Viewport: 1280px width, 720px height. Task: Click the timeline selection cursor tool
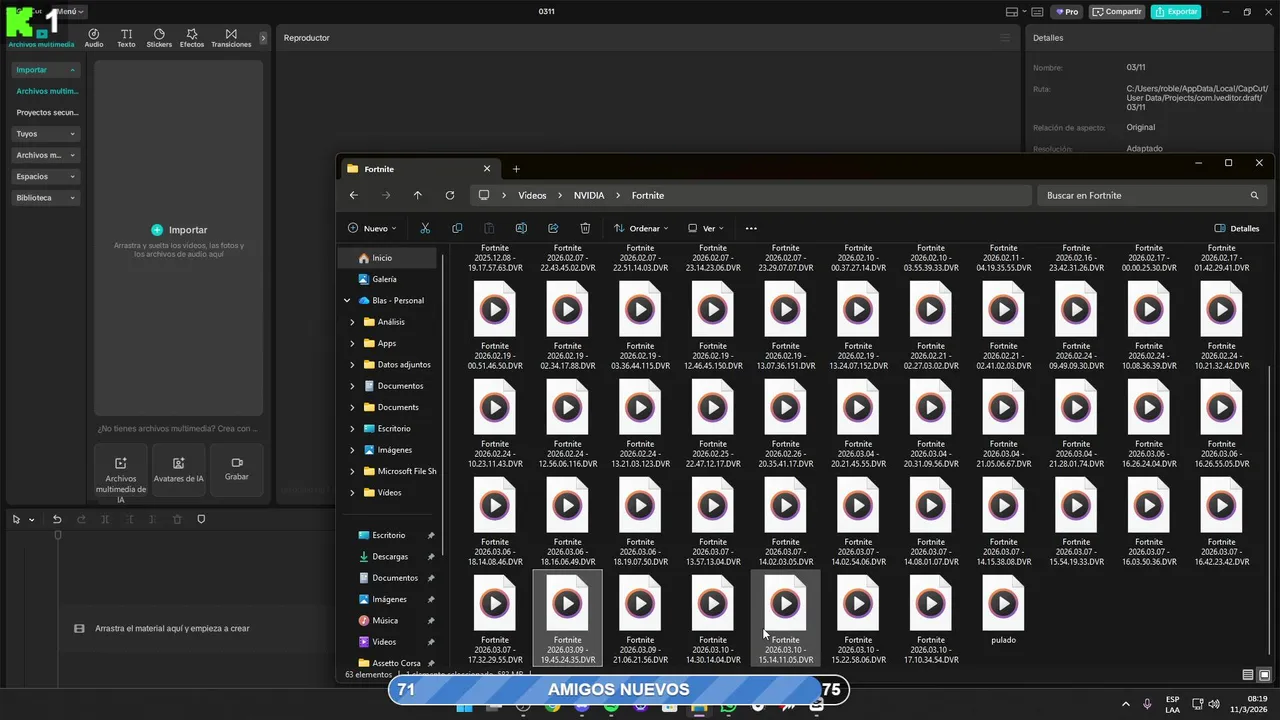click(16, 519)
